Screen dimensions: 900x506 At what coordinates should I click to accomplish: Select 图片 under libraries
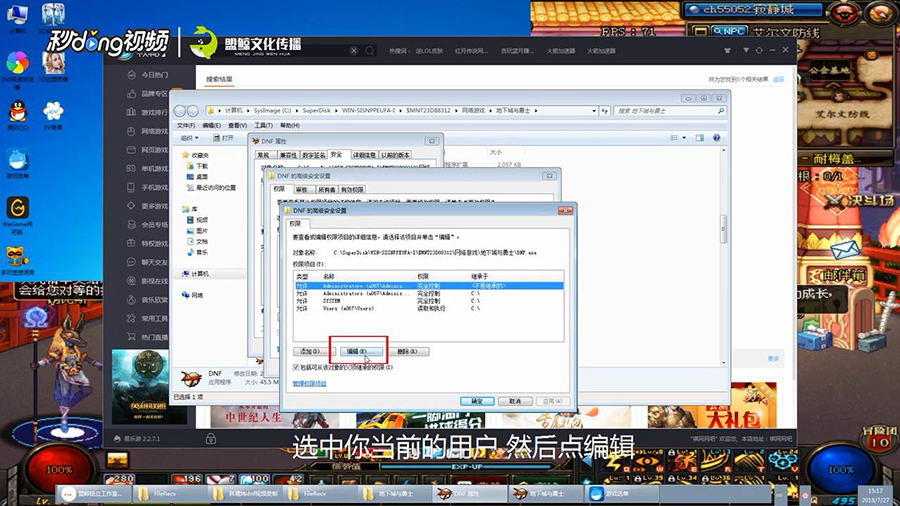[197, 231]
